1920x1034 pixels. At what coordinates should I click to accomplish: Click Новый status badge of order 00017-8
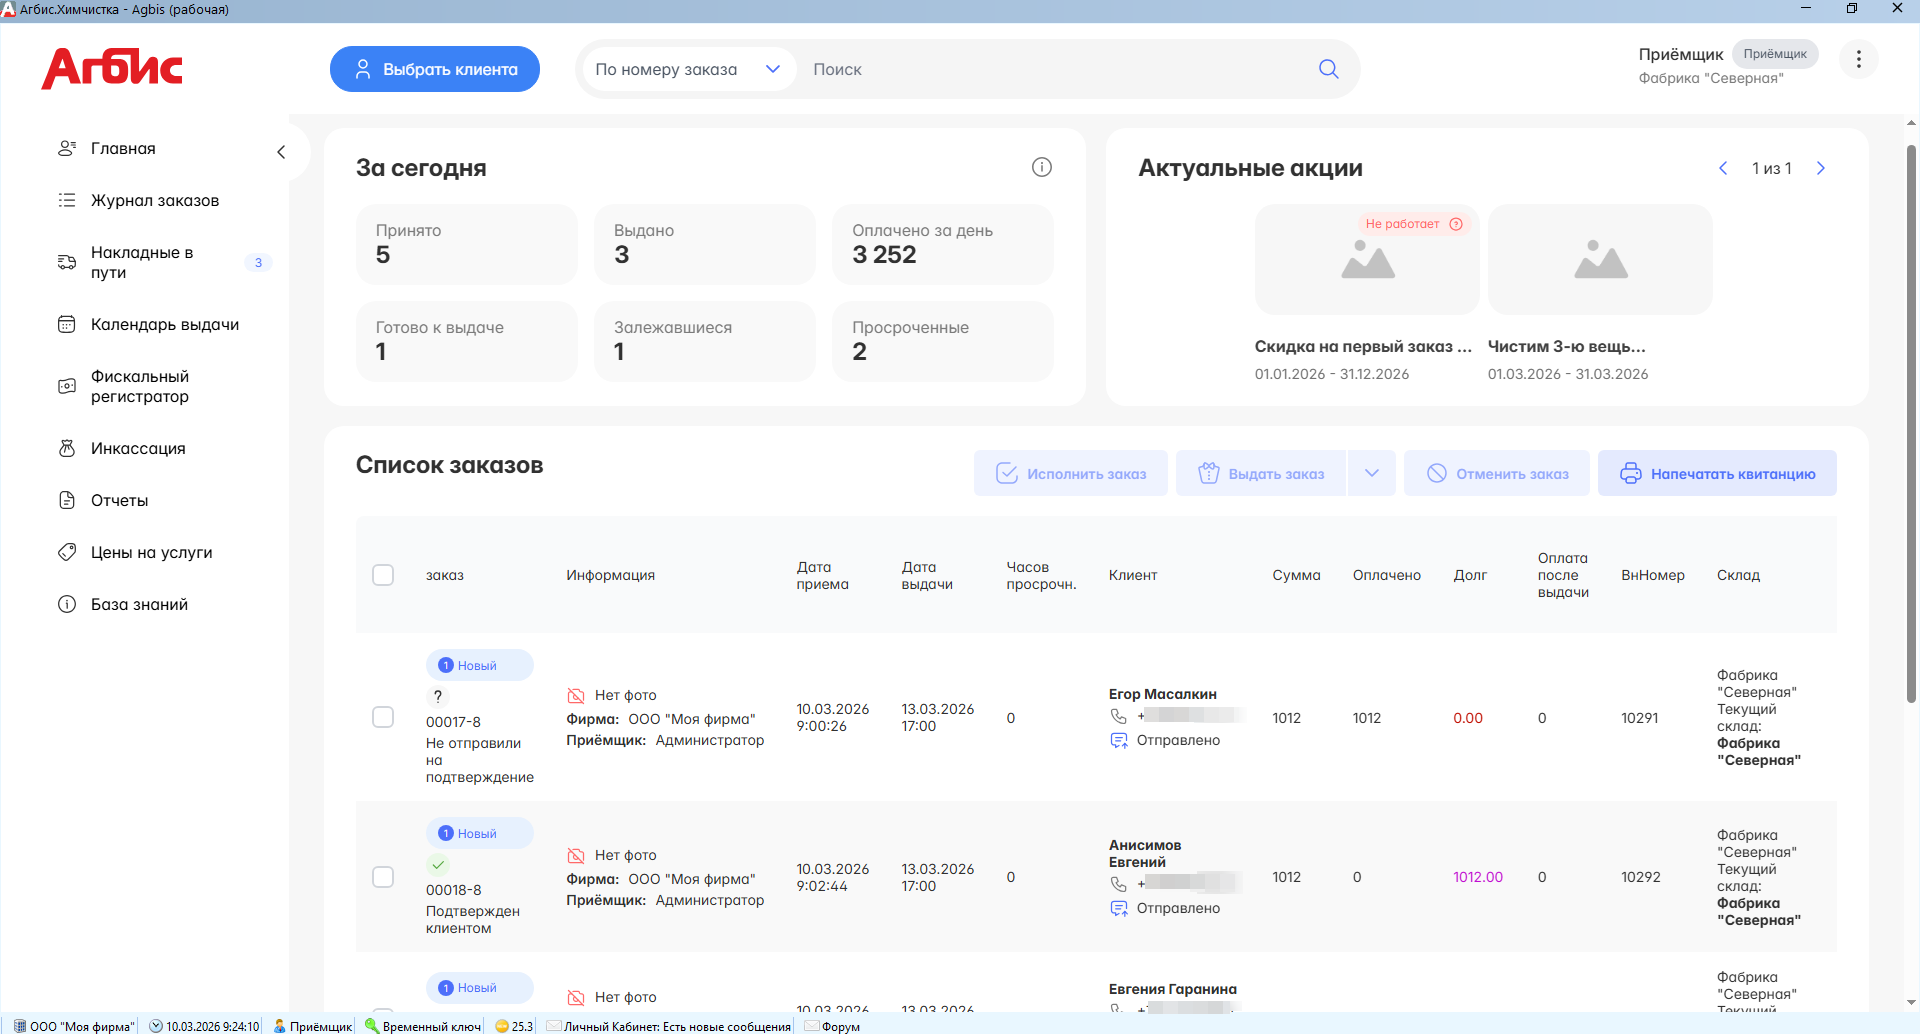[480, 665]
